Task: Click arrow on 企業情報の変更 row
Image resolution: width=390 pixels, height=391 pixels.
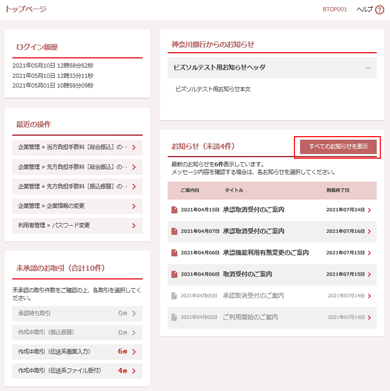Action: [134, 206]
